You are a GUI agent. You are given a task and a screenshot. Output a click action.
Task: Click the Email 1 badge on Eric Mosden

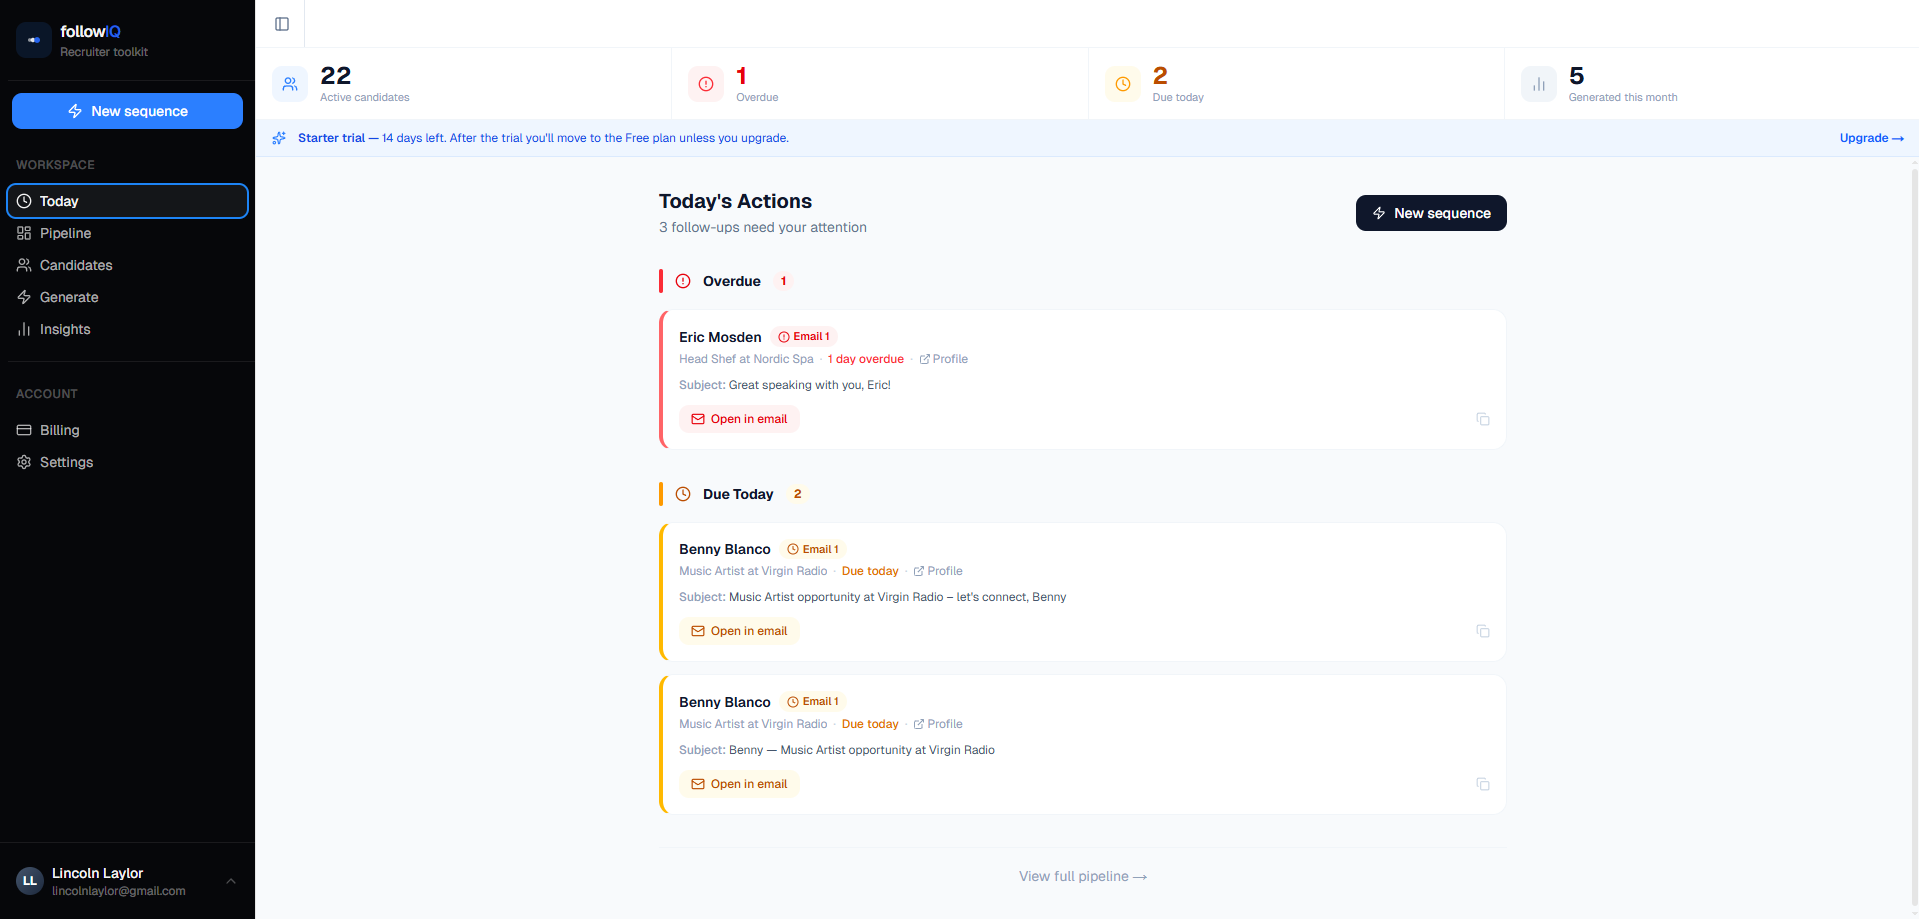click(x=804, y=337)
